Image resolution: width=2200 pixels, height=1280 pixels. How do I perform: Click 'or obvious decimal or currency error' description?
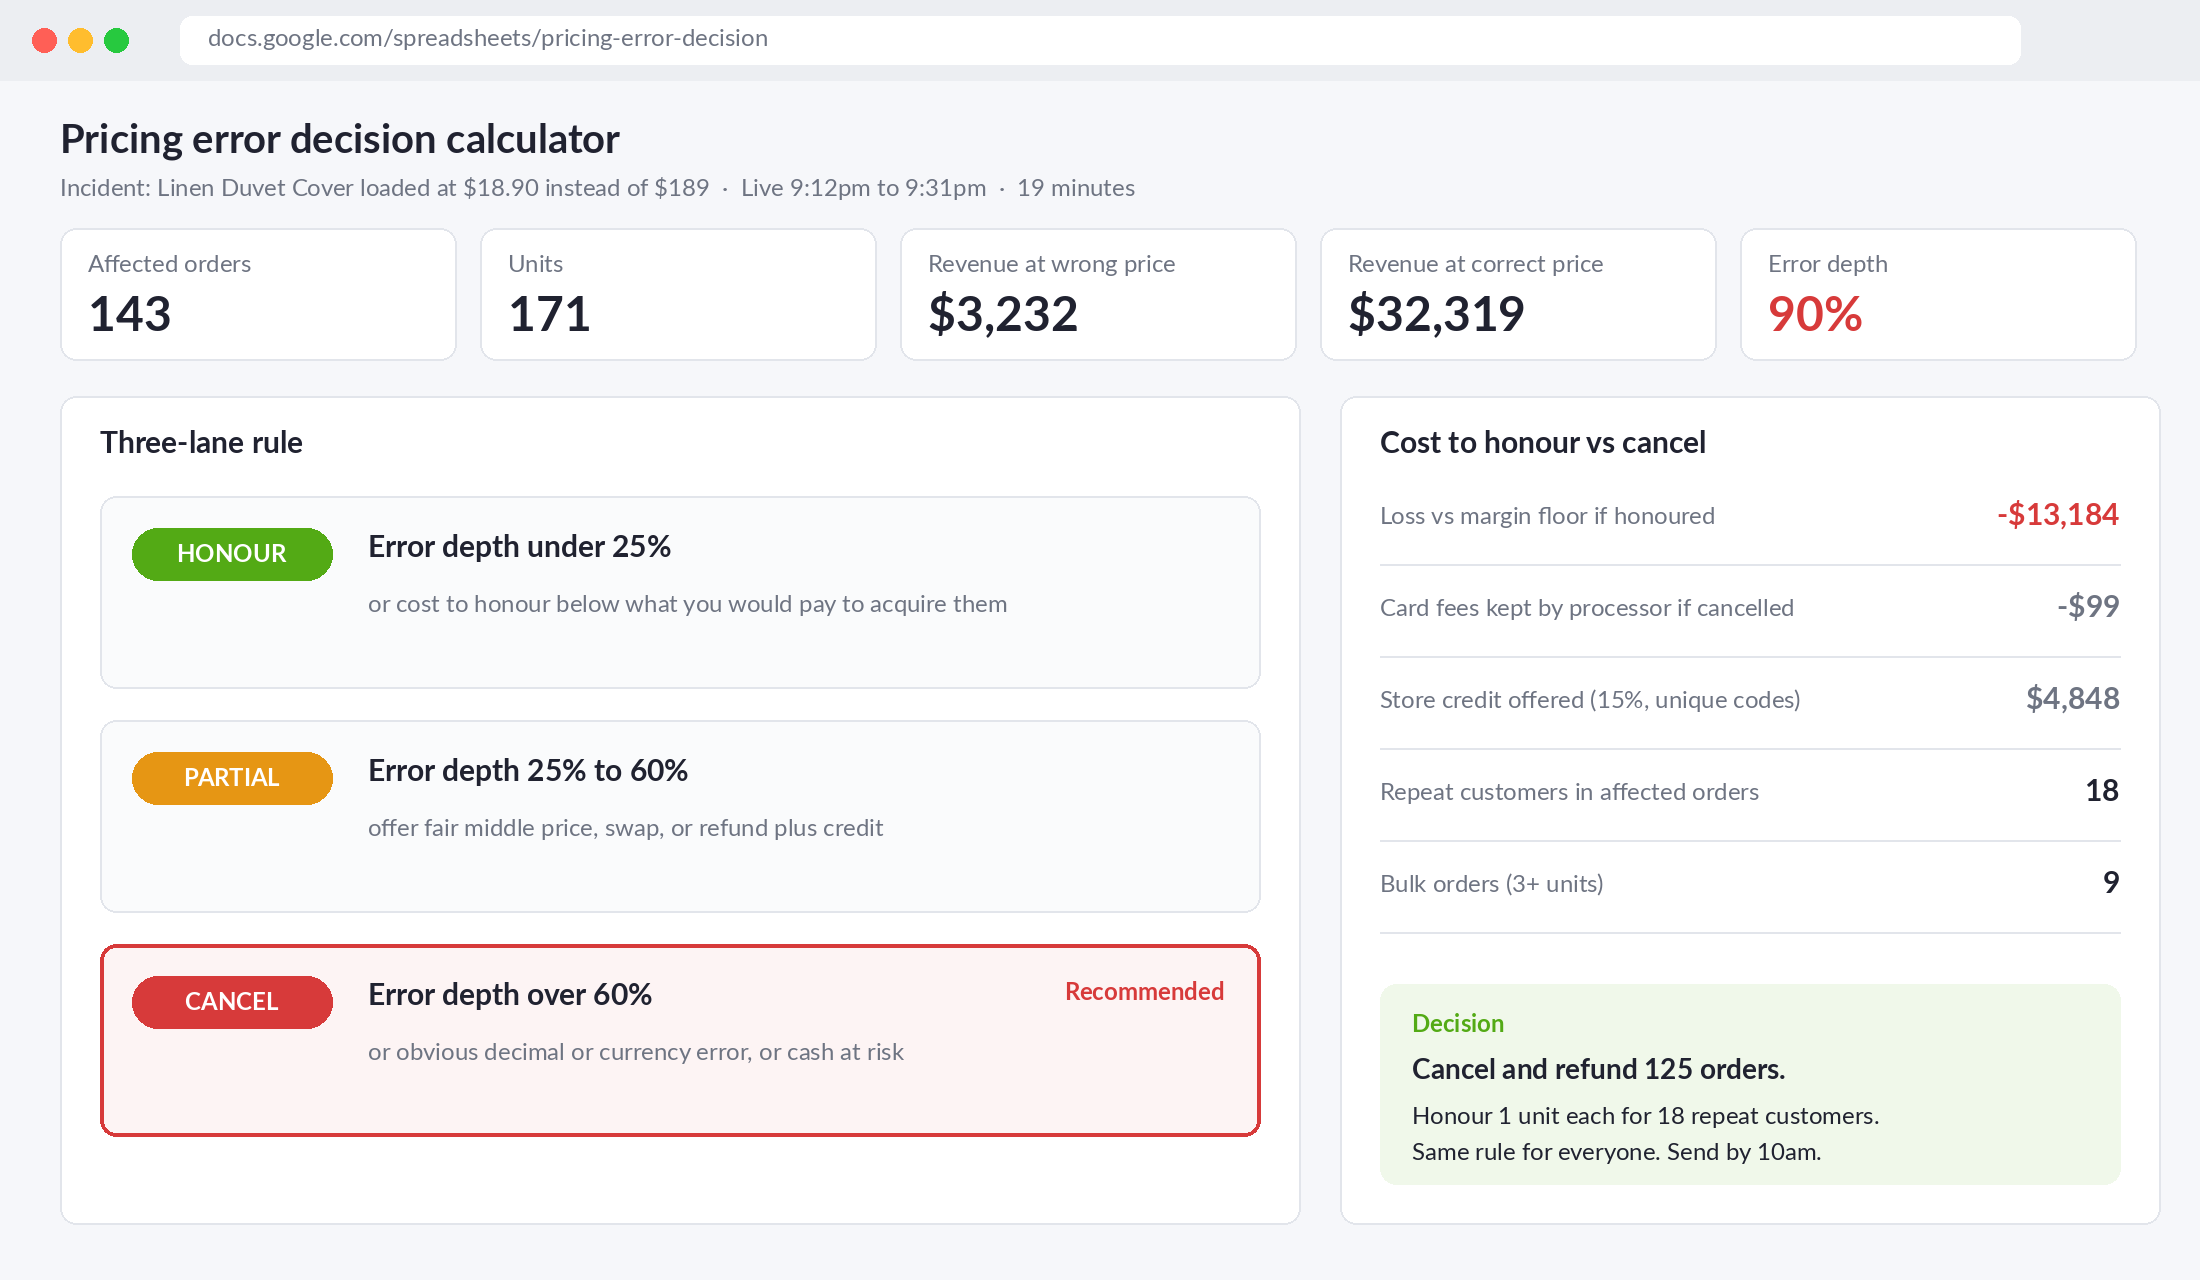click(636, 1052)
